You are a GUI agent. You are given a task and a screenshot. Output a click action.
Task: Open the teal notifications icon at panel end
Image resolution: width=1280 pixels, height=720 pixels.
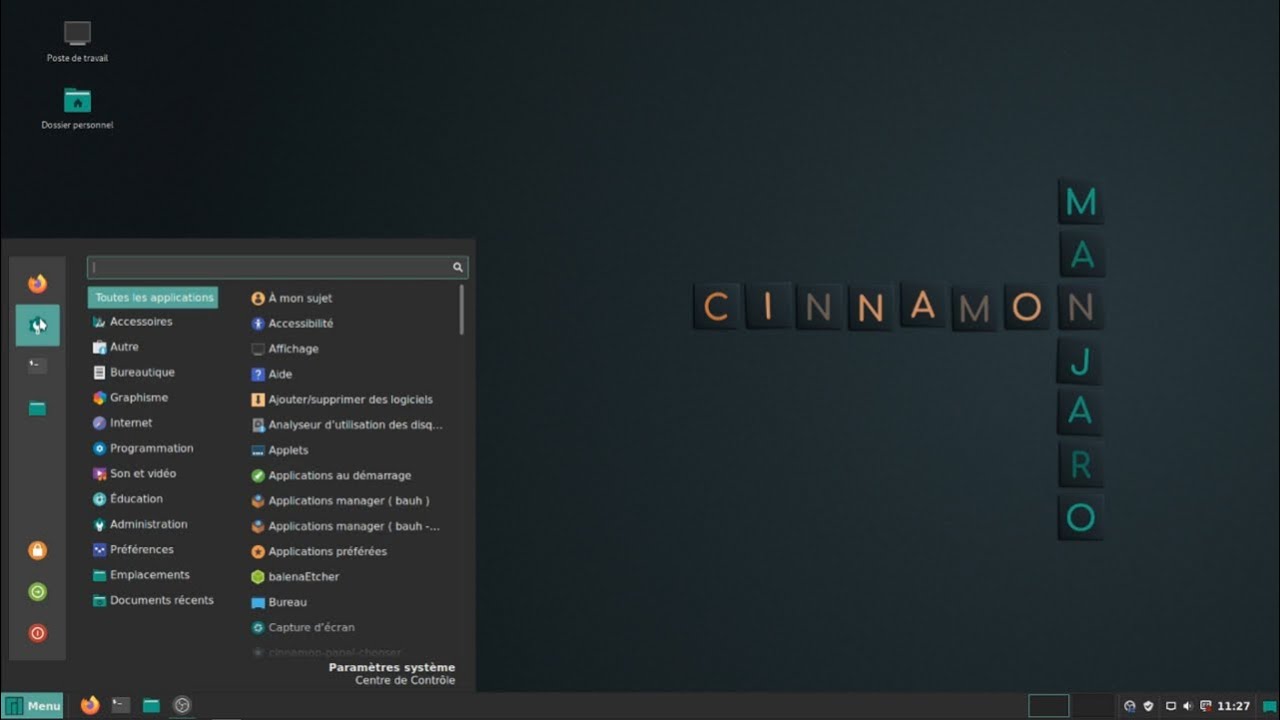click(1270, 706)
